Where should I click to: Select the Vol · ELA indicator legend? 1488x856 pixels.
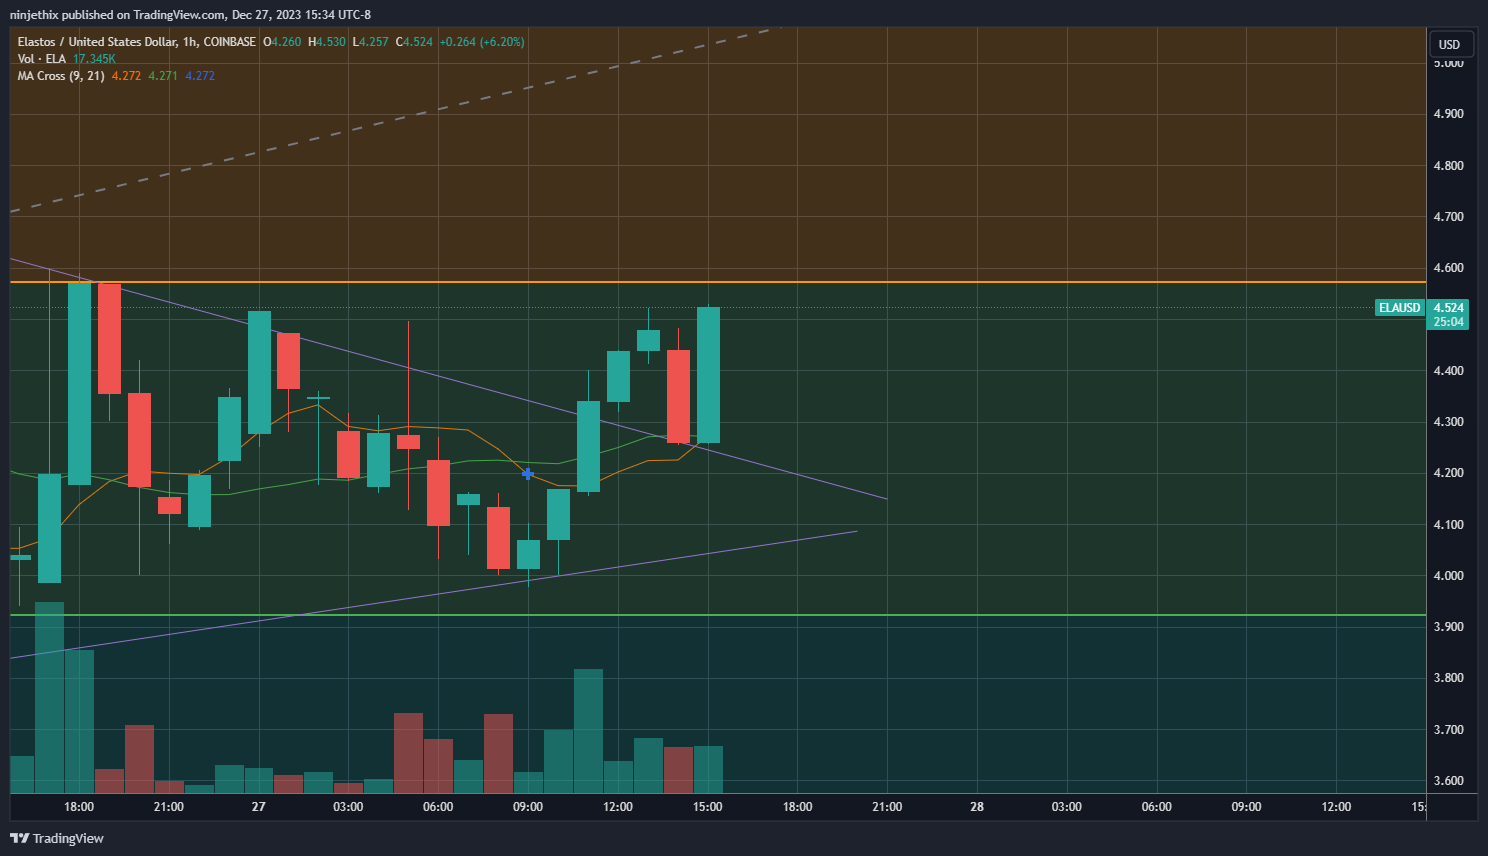(x=41, y=59)
